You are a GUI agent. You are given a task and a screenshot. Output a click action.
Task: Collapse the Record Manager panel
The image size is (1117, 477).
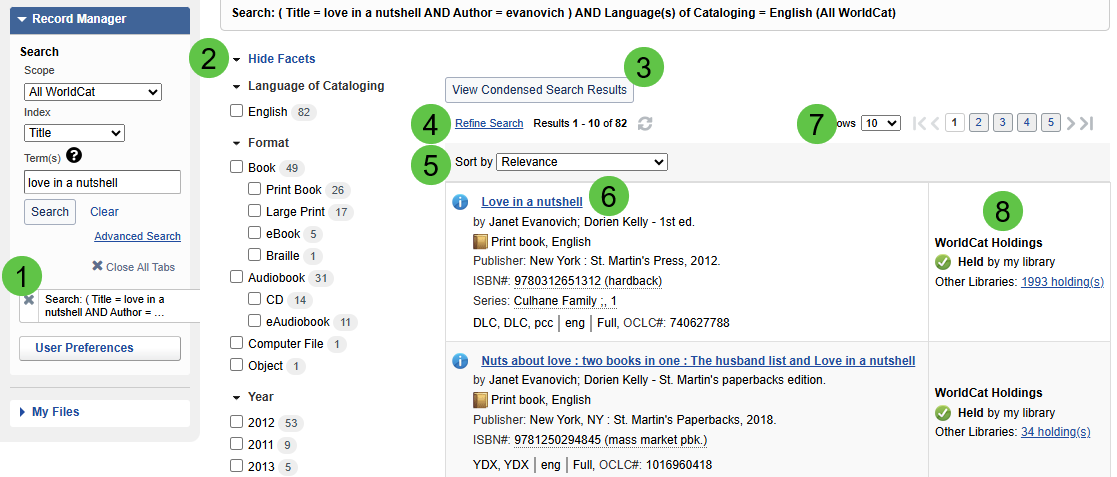tap(22, 19)
